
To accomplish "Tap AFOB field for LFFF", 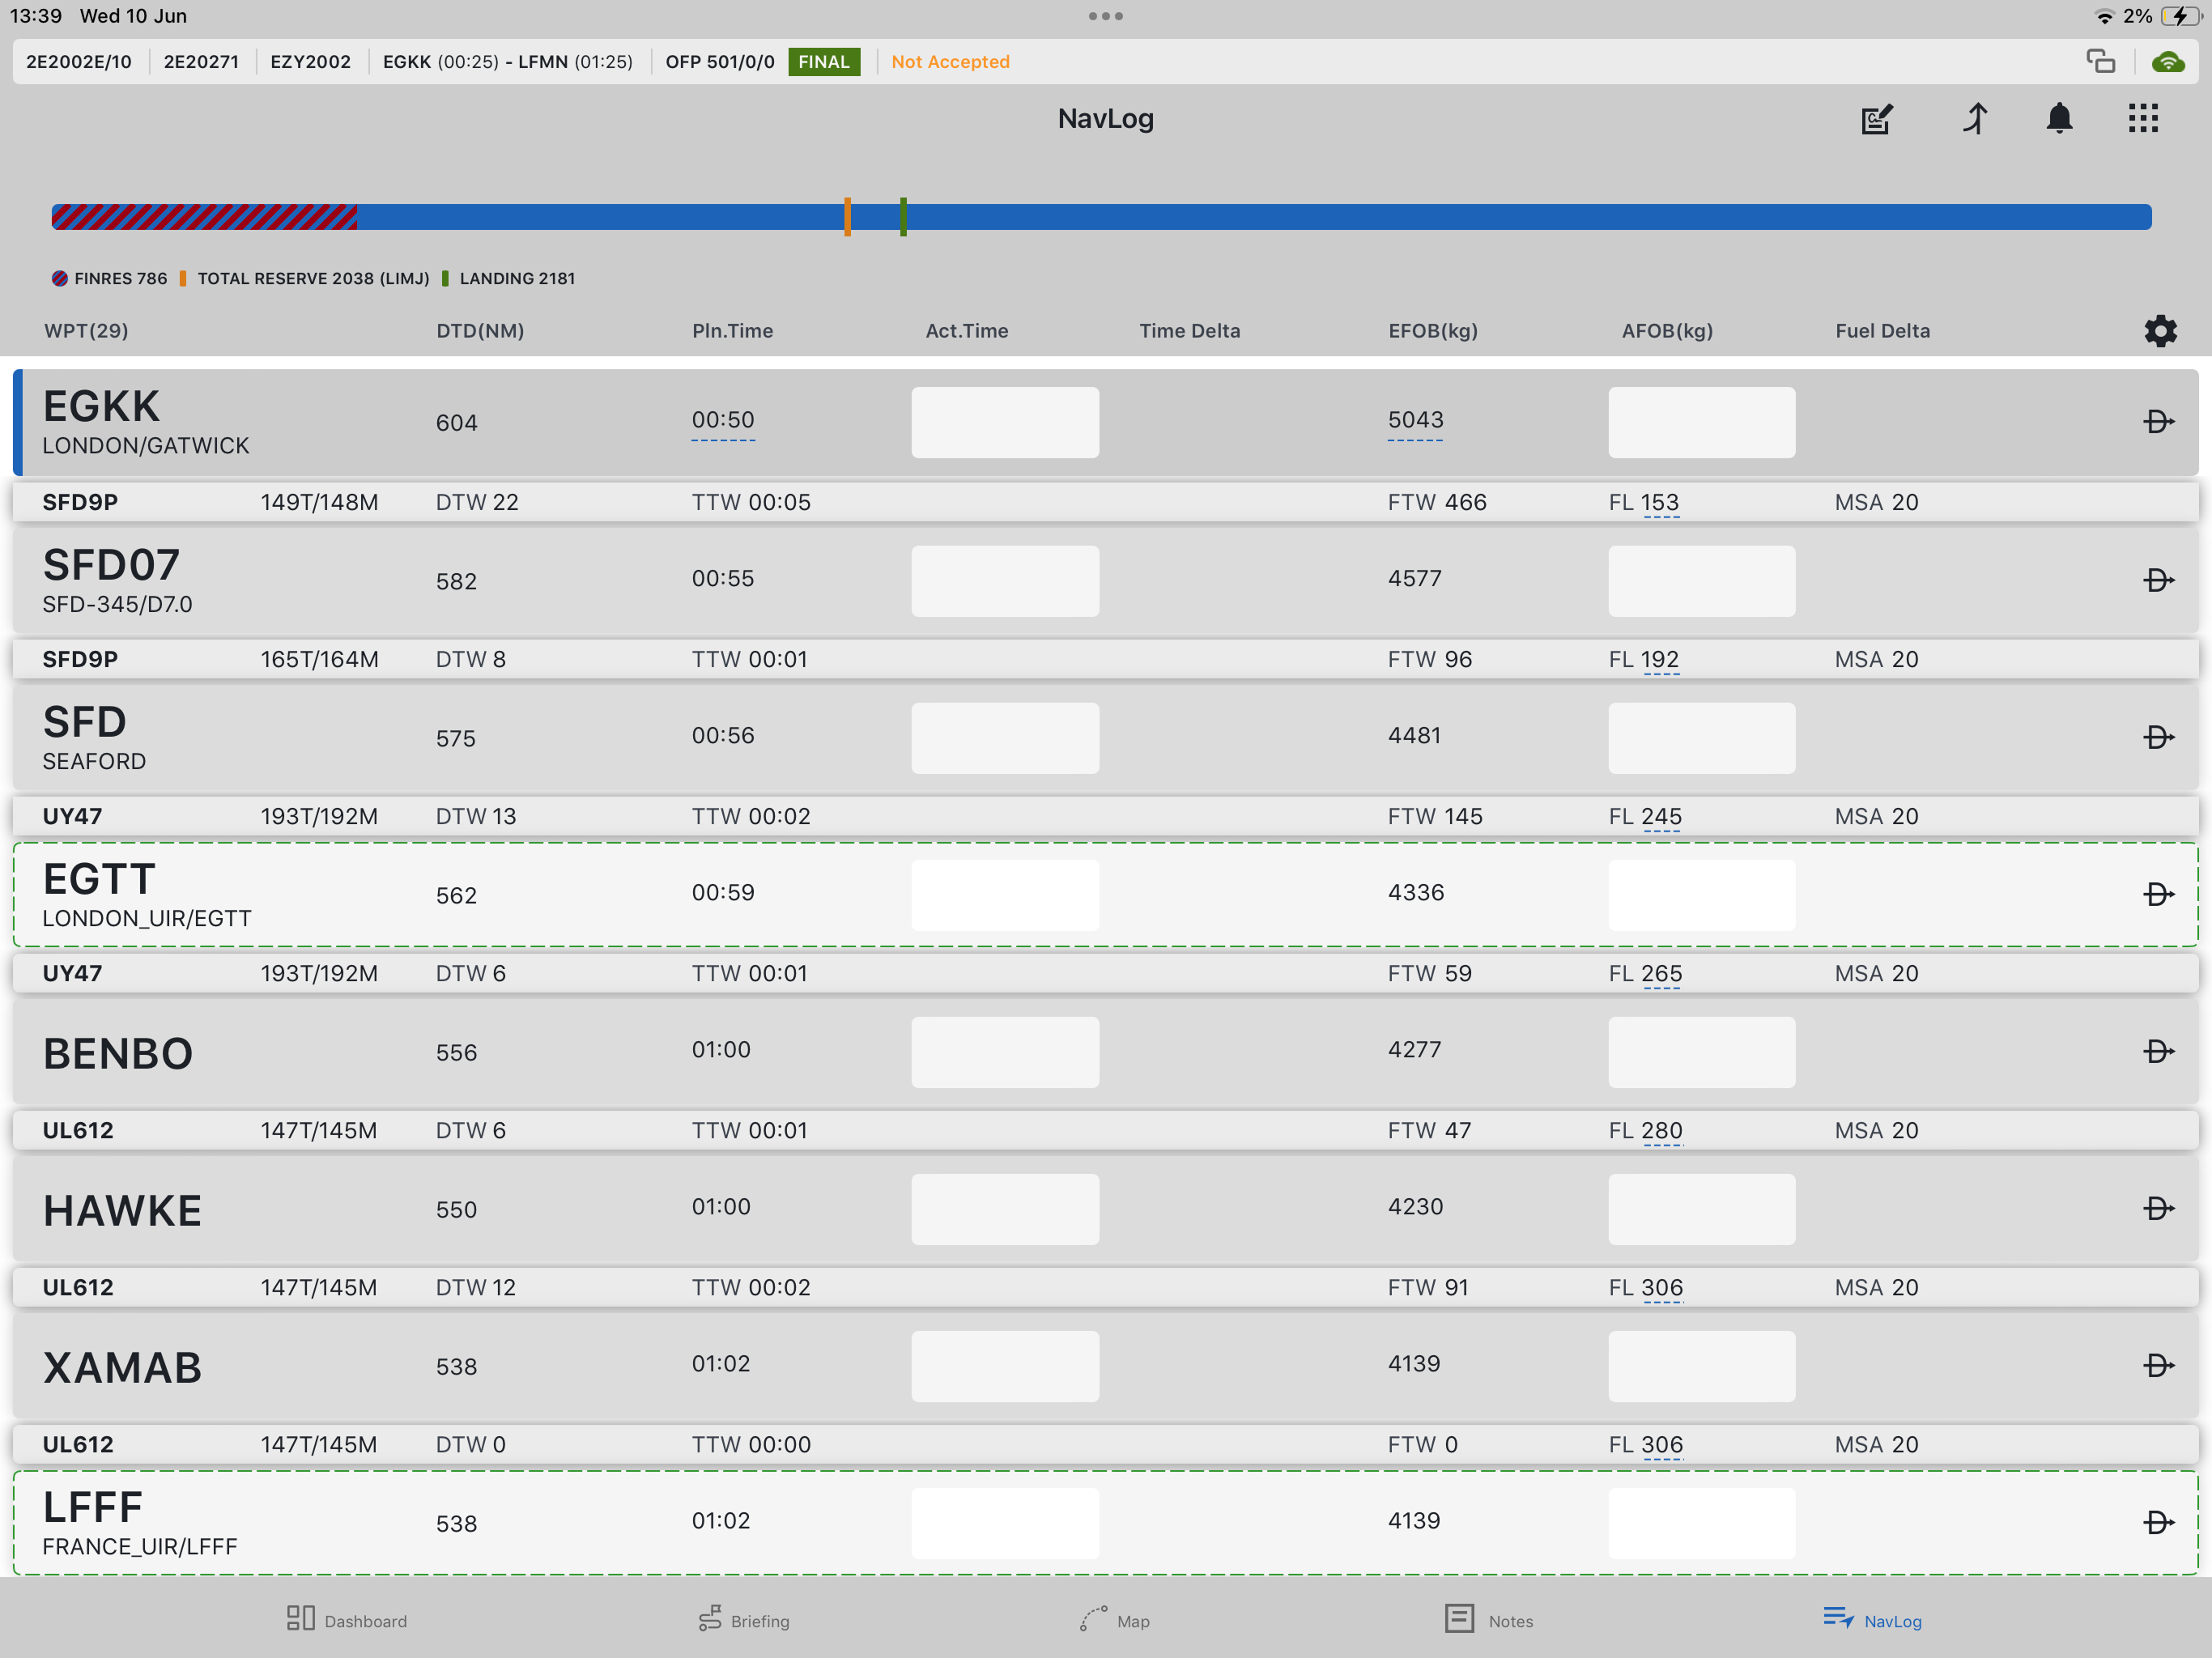I will point(1701,1522).
